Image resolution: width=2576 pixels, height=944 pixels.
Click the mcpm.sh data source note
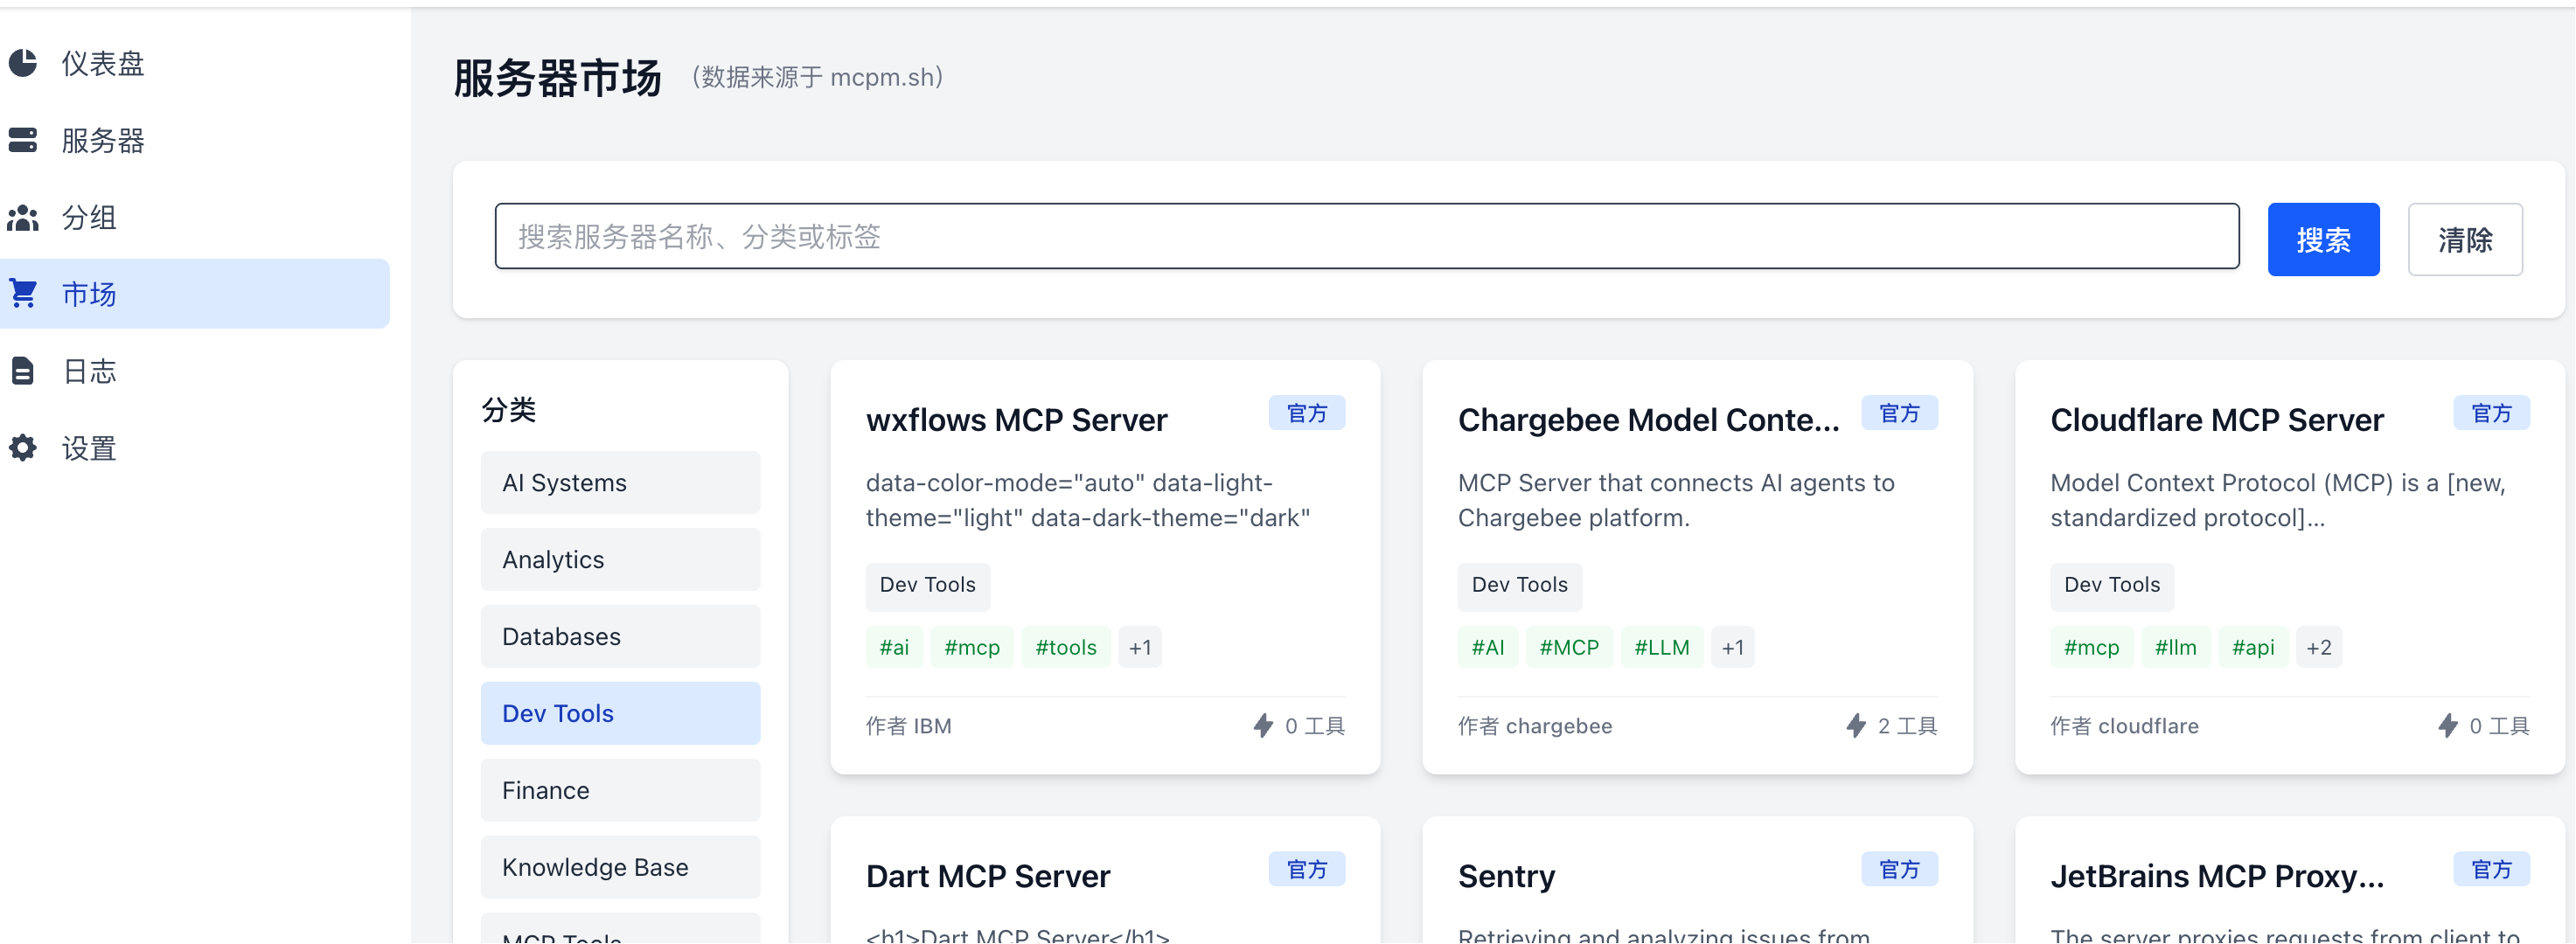(x=818, y=77)
